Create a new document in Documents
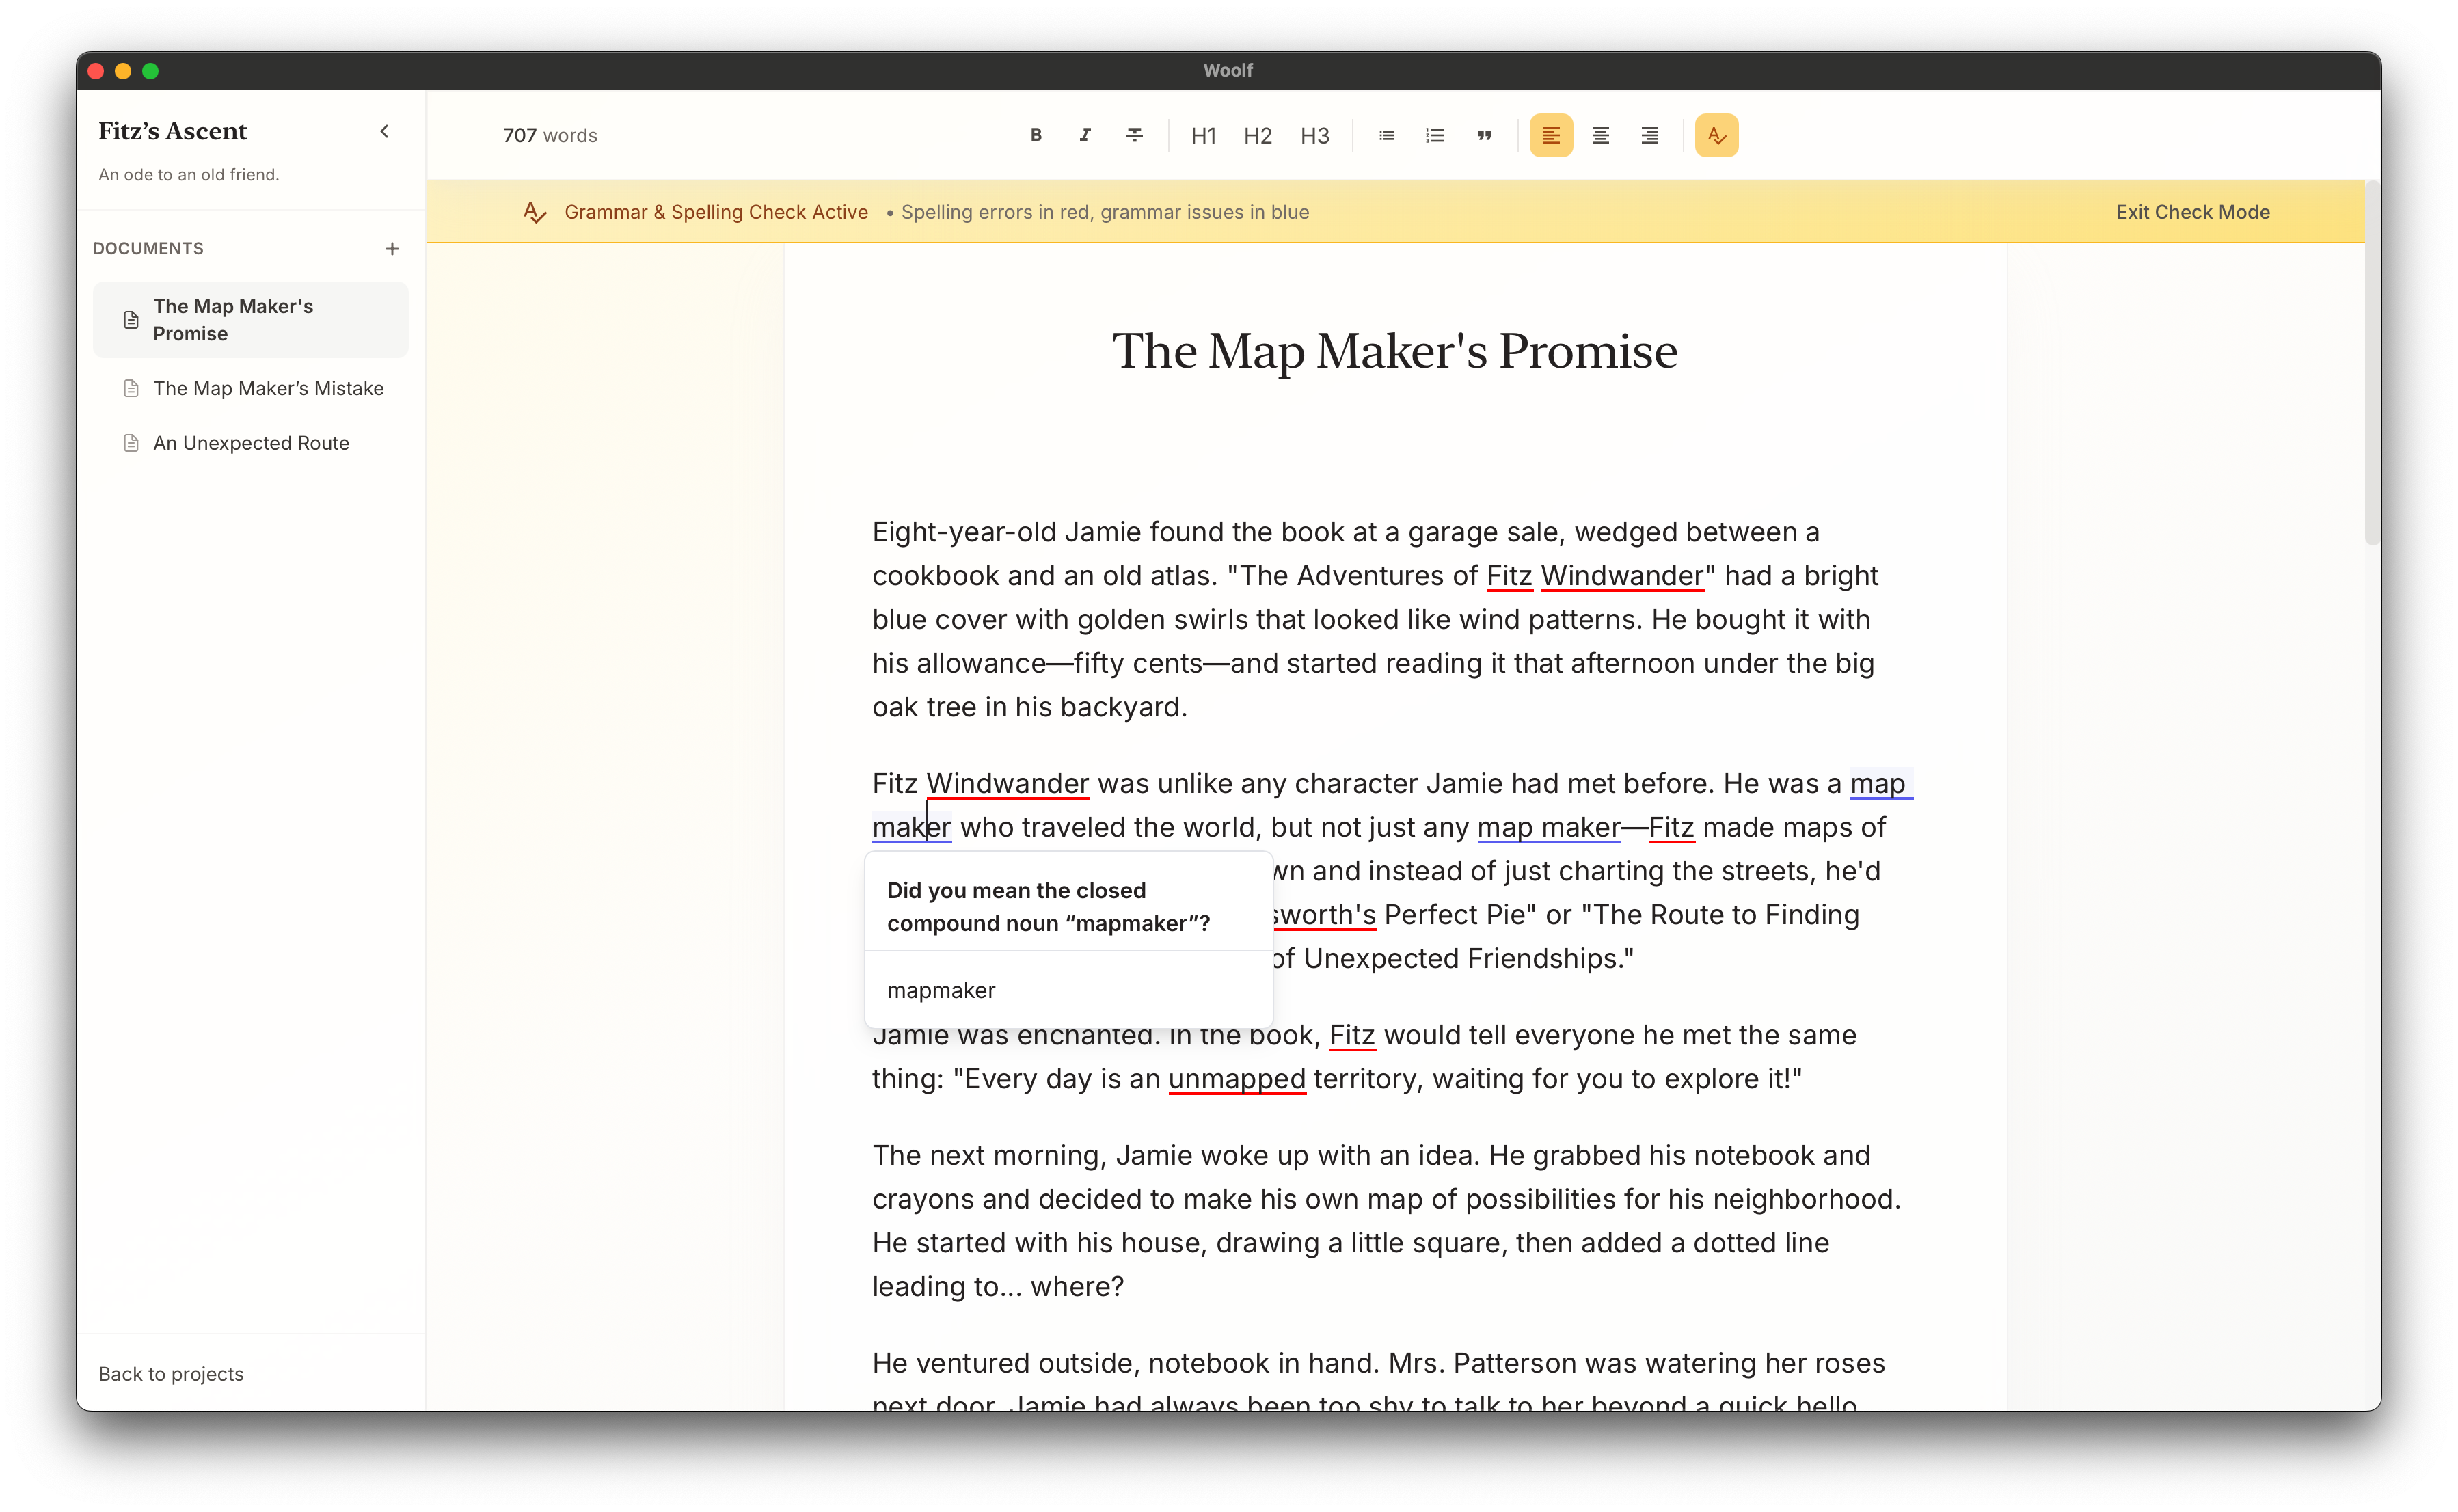Image resolution: width=2458 pixels, height=1512 pixels. coord(392,248)
